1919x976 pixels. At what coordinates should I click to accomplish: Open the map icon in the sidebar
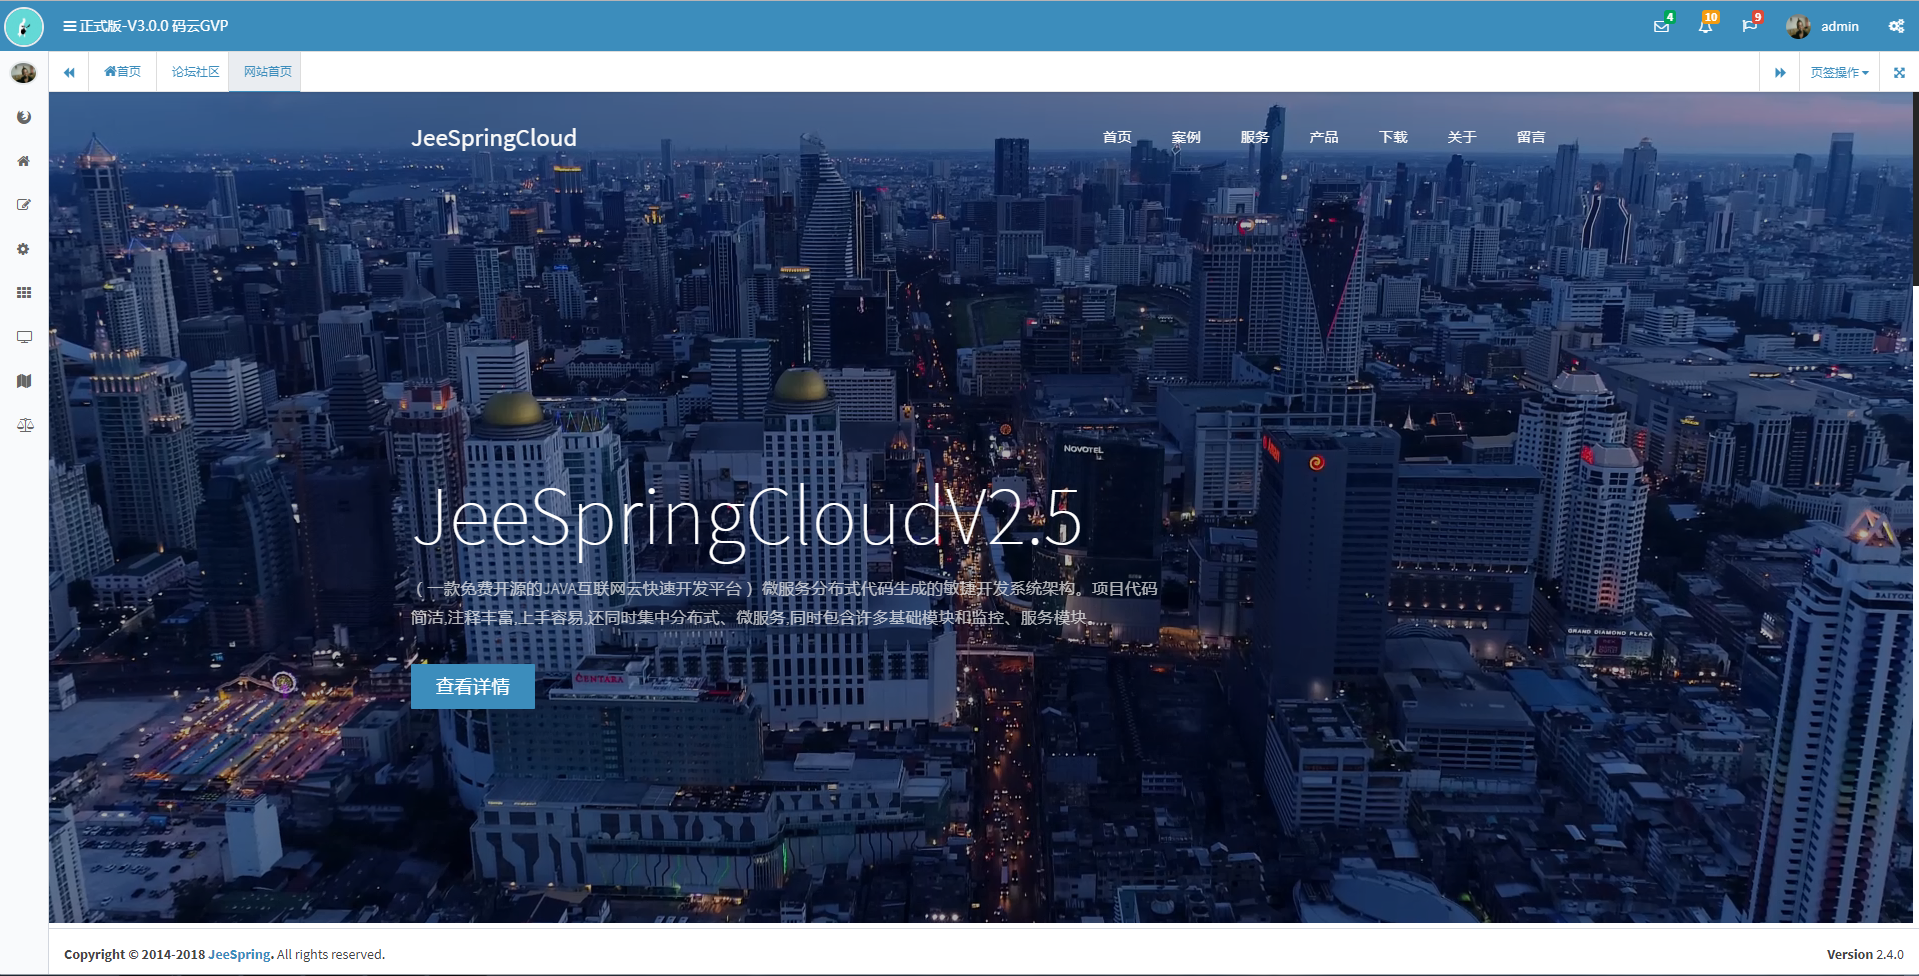point(24,381)
